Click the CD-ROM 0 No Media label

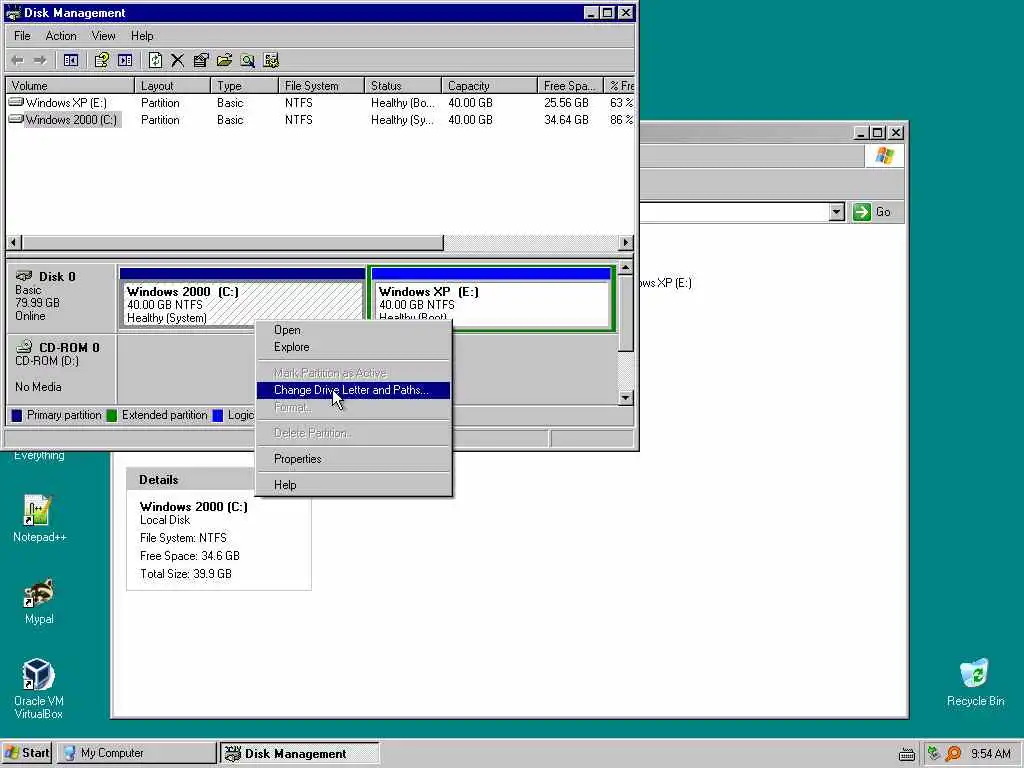(x=39, y=387)
